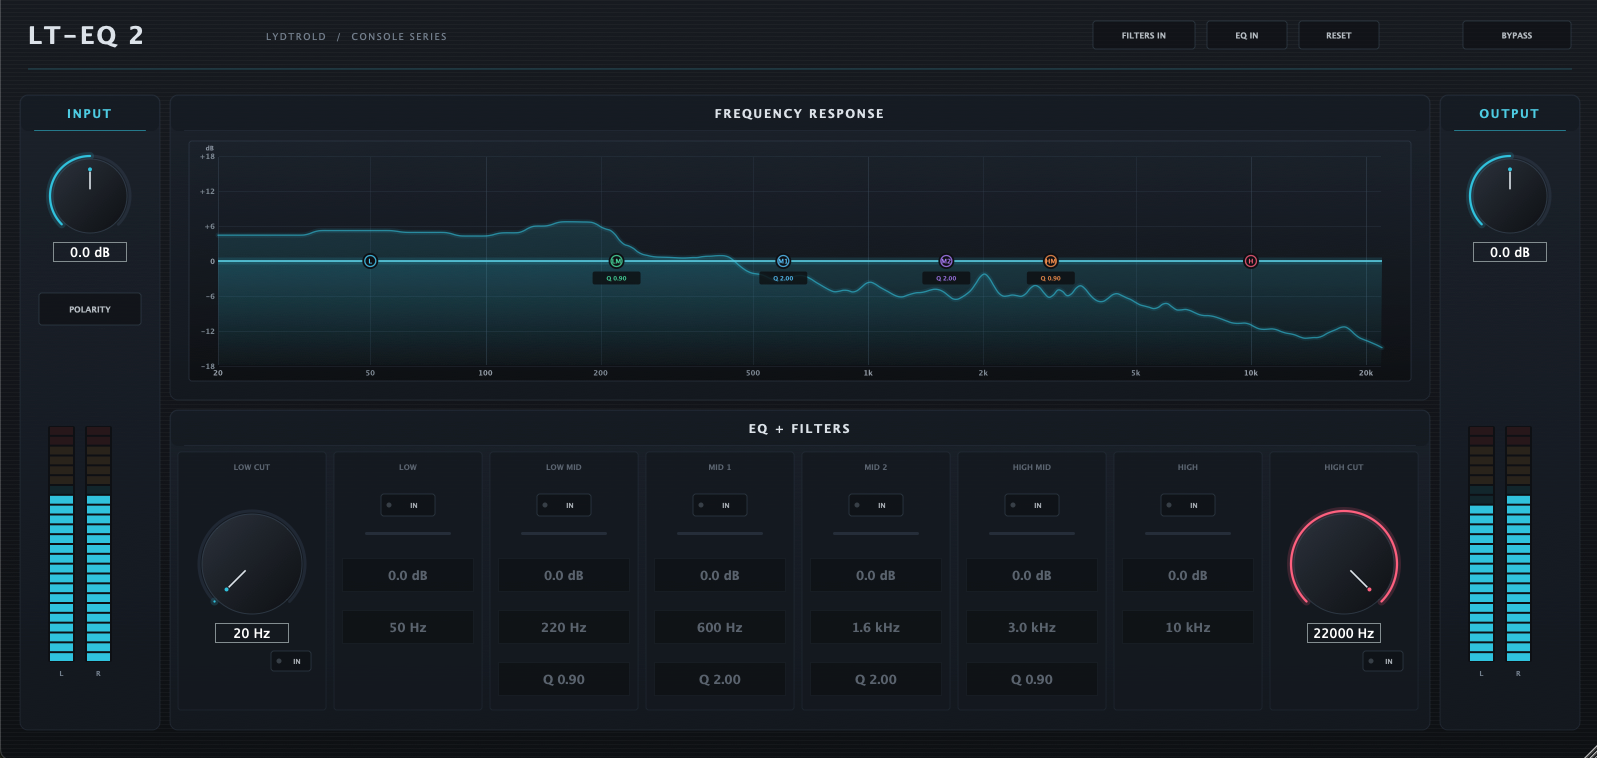Screen dimensions: 1597x758
Task: Click the Low Mid 0.0 dB gain field
Action: click(564, 575)
